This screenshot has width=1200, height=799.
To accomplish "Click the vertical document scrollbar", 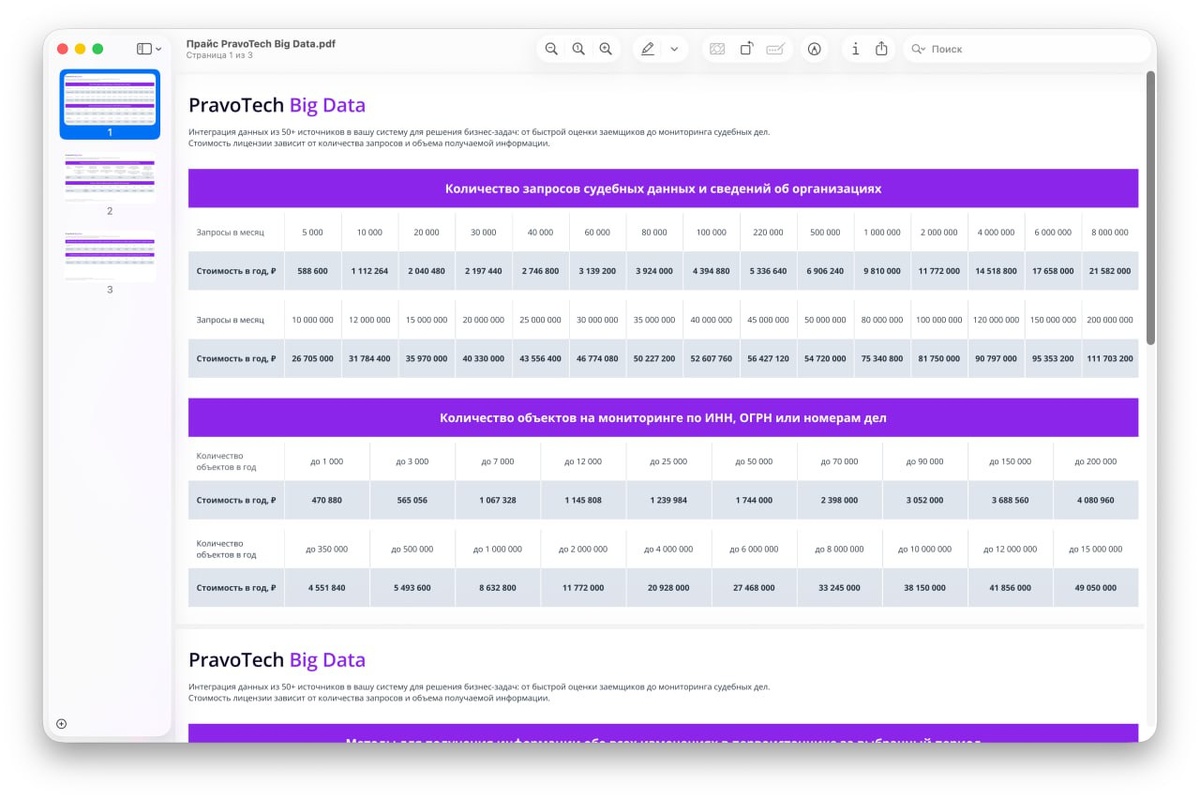I will tap(1151, 208).
